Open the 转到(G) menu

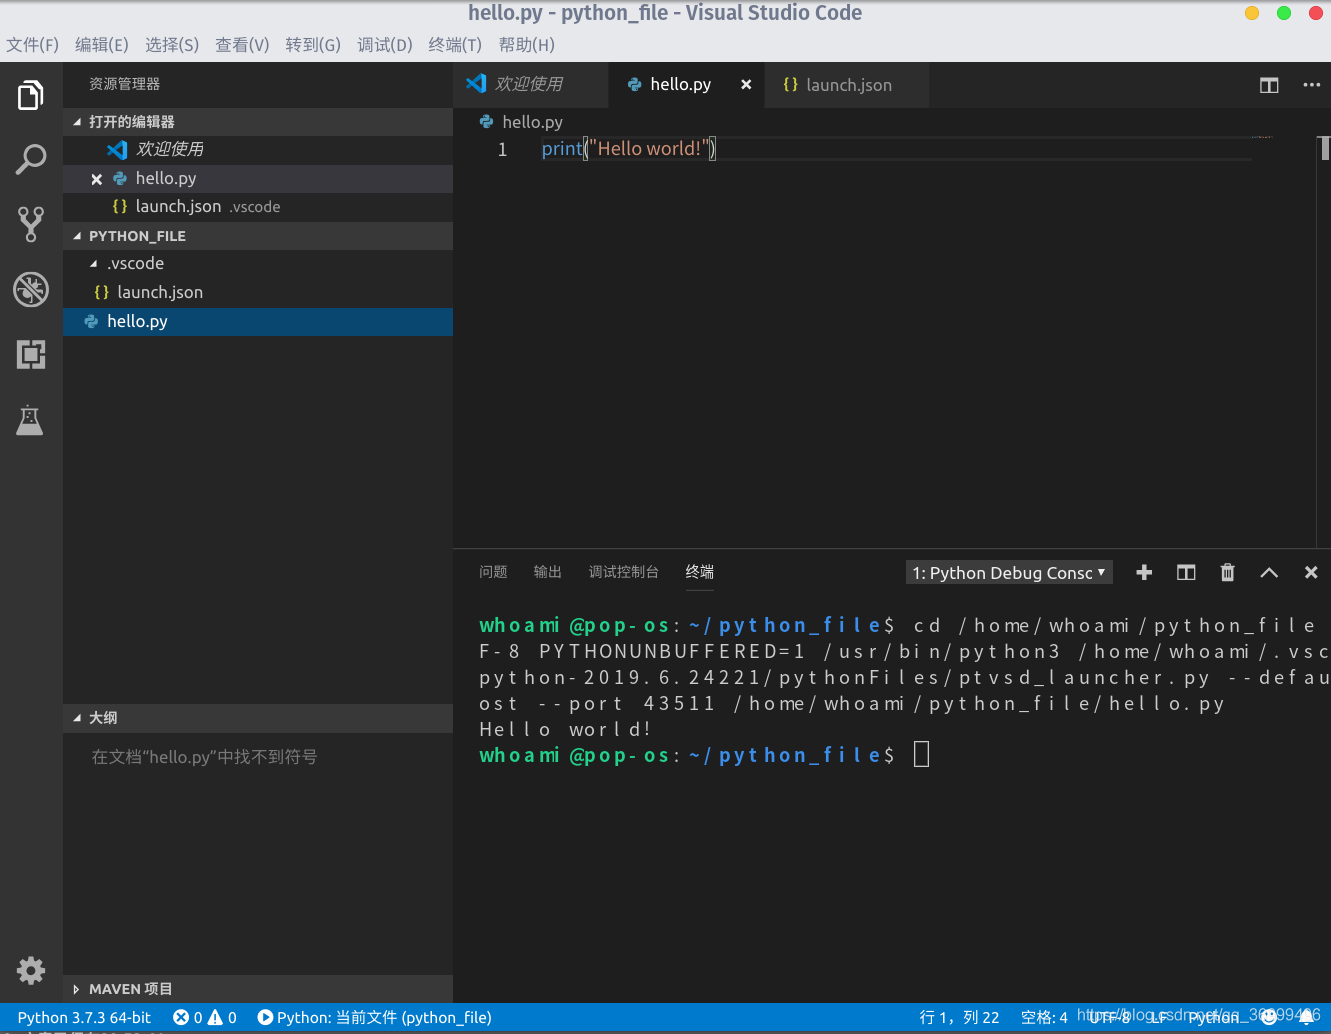tap(313, 45)
